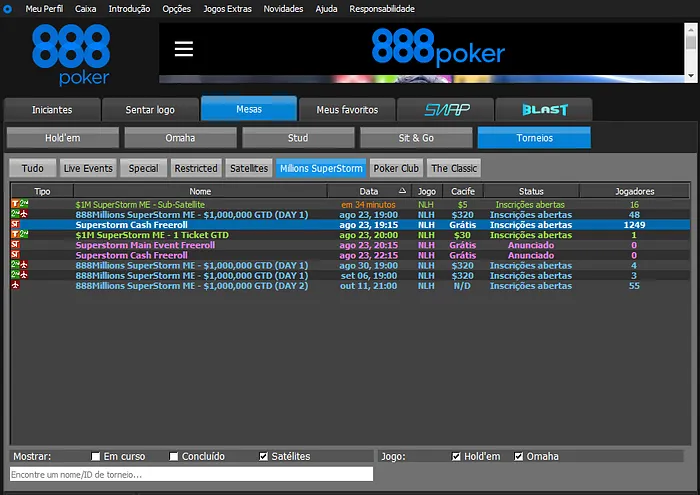Filter tournaments by Satellites

249,168
